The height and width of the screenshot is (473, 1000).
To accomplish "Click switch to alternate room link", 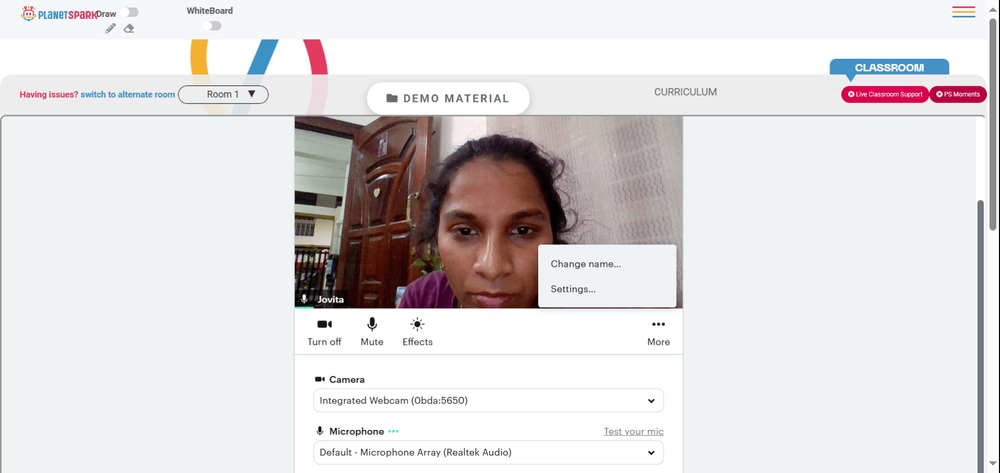I will pos(128,94).
